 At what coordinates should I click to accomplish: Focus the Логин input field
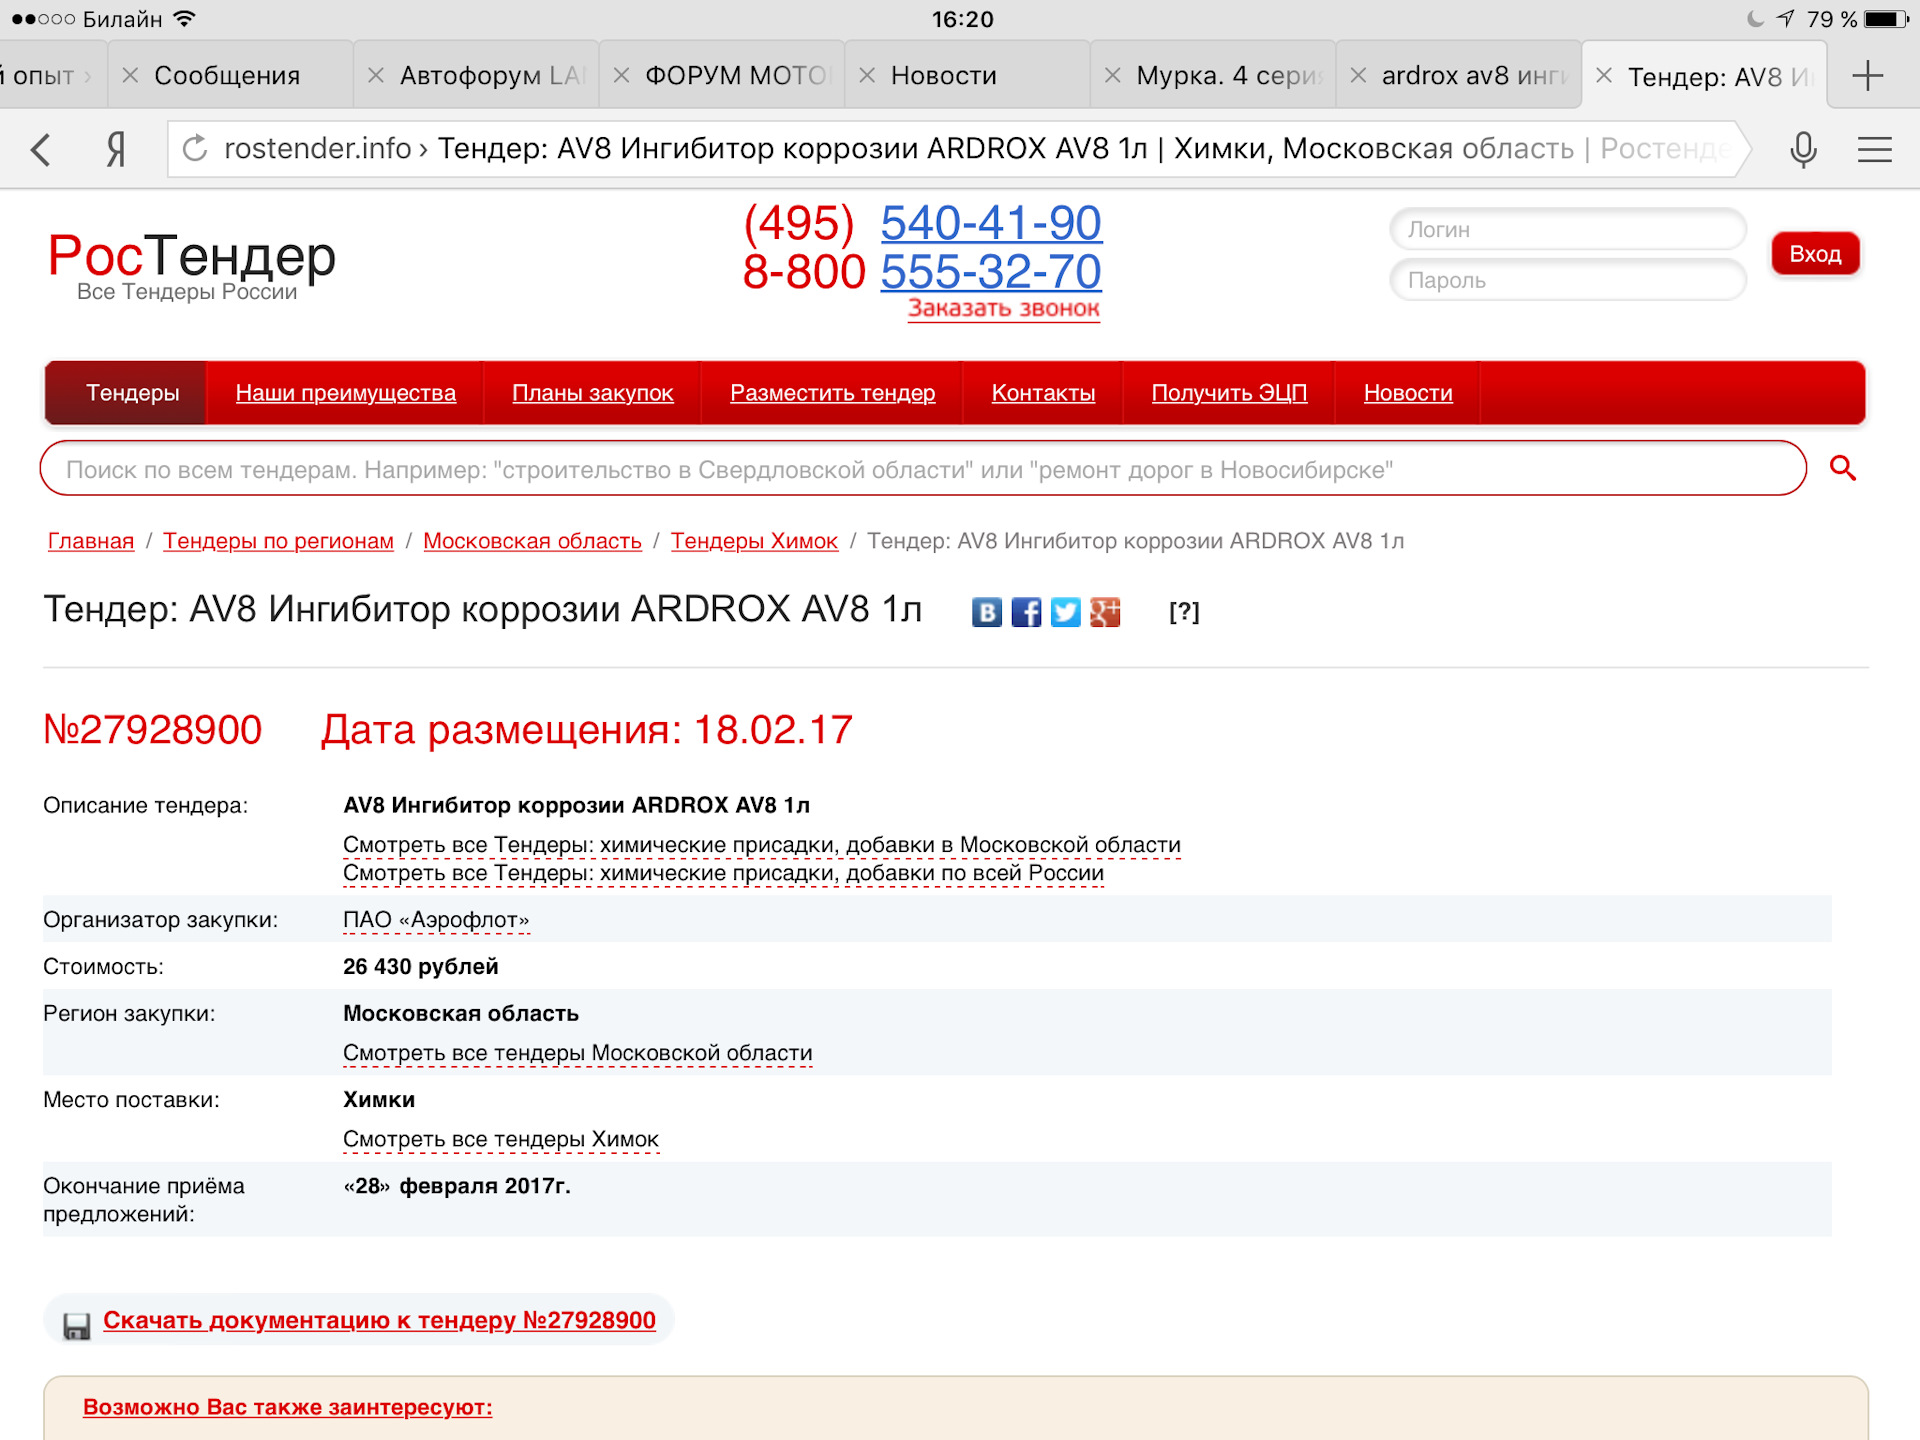[1567, 230]
